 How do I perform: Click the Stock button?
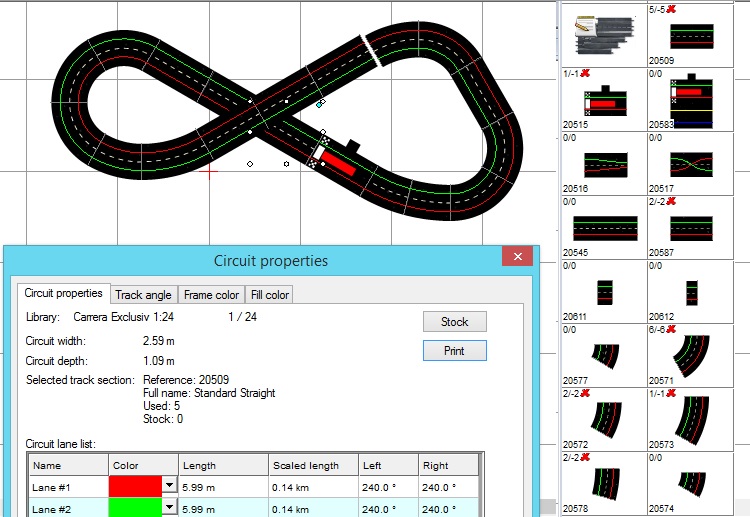(454, 322)
